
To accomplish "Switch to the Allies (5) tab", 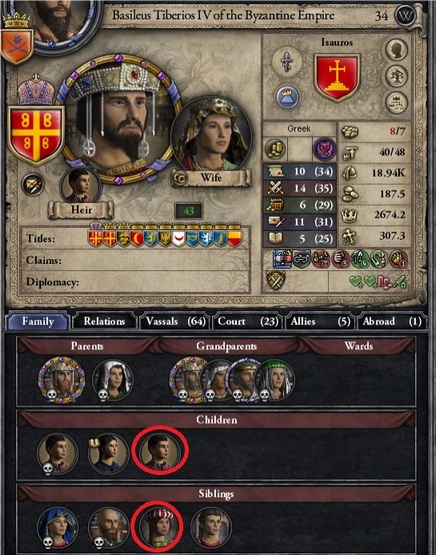I will [x=320, y=321].
